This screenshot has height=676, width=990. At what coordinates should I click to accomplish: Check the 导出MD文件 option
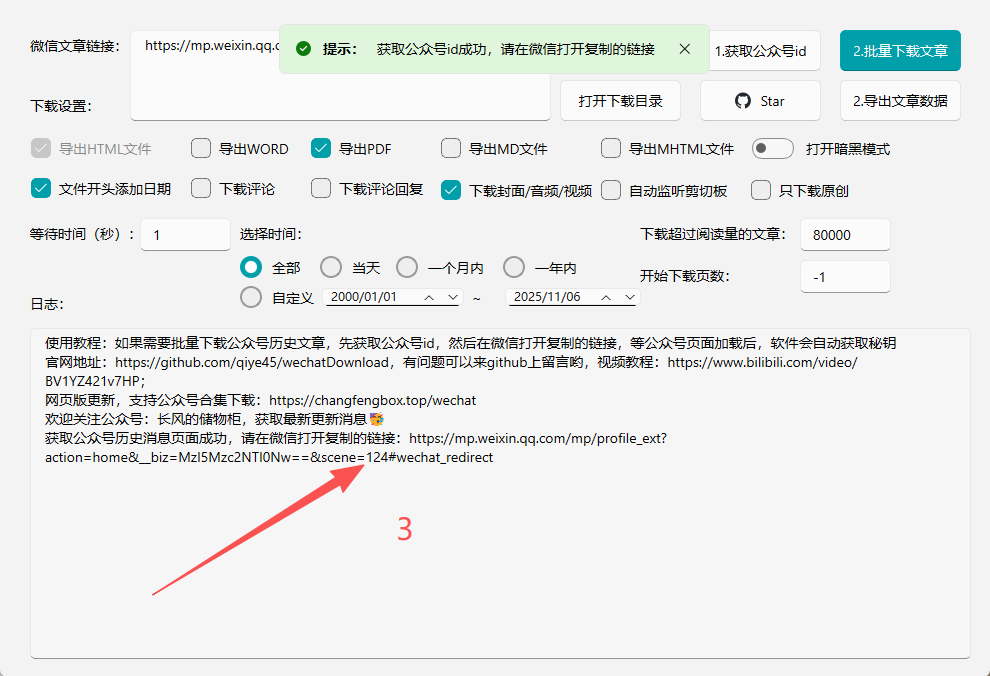click(x=451, y=147)
